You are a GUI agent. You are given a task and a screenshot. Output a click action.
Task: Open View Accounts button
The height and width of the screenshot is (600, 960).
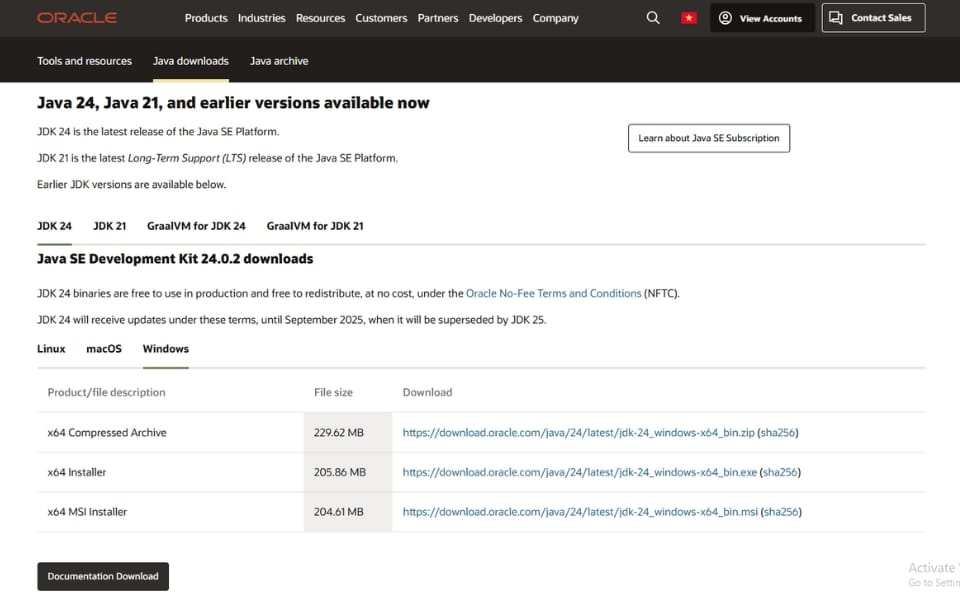761,18
